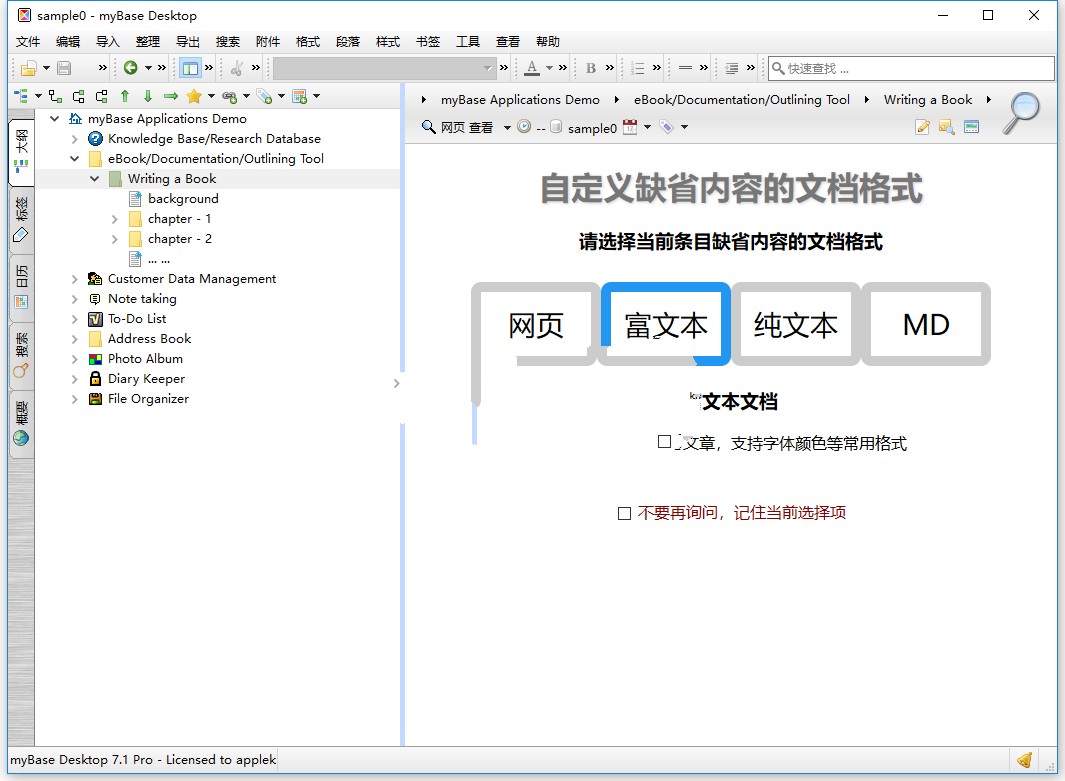The height and width of the screenshot is (781, 1065).
Task: Click the pane splitter collapse arrow
Action: tap(397, 384)
